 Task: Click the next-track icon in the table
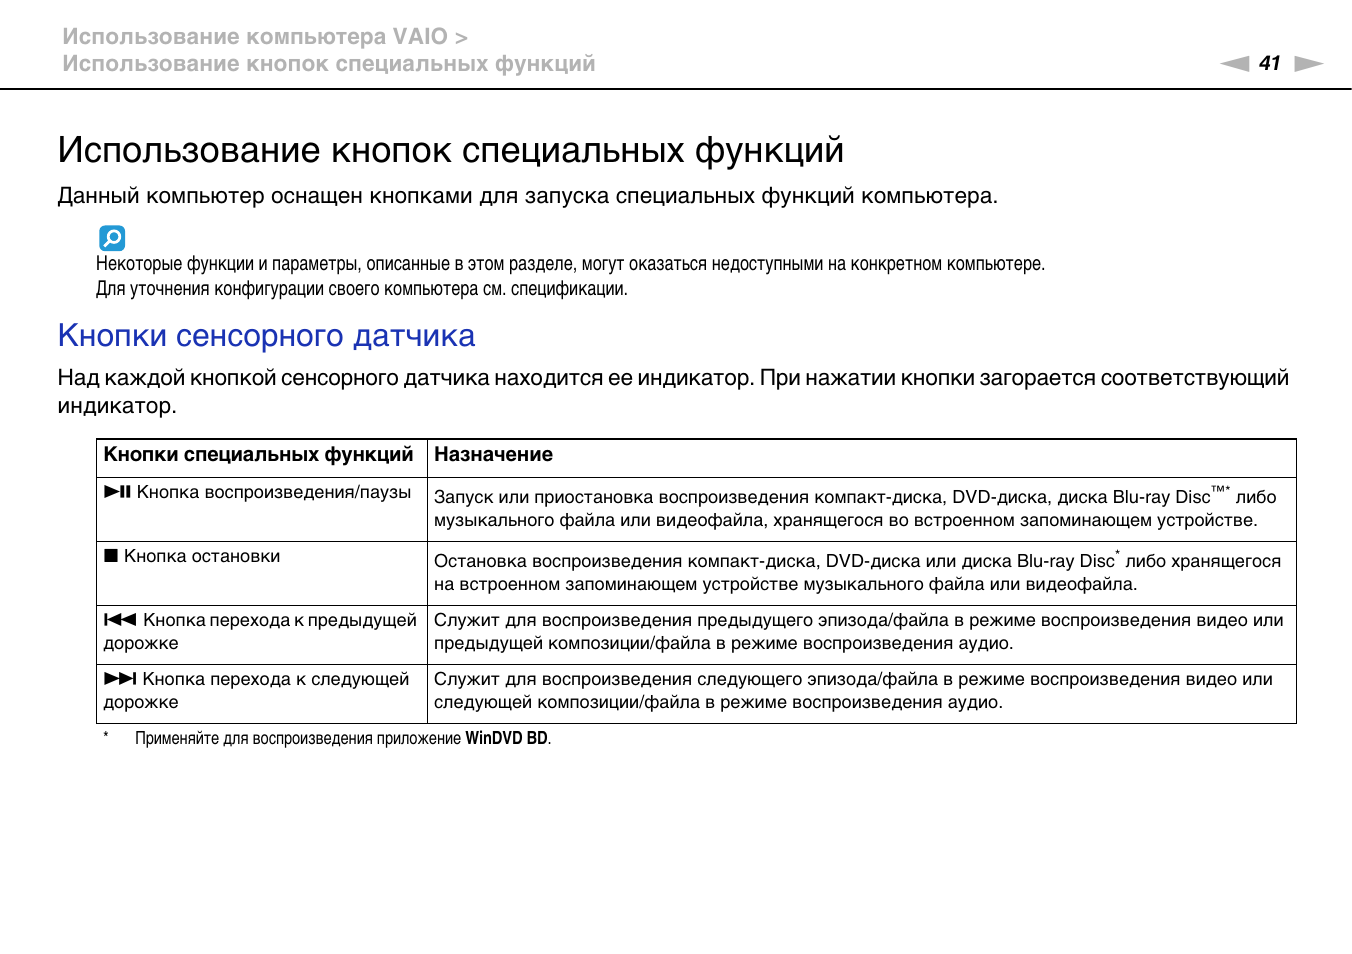pyautogui.click(x=120, y=678)
